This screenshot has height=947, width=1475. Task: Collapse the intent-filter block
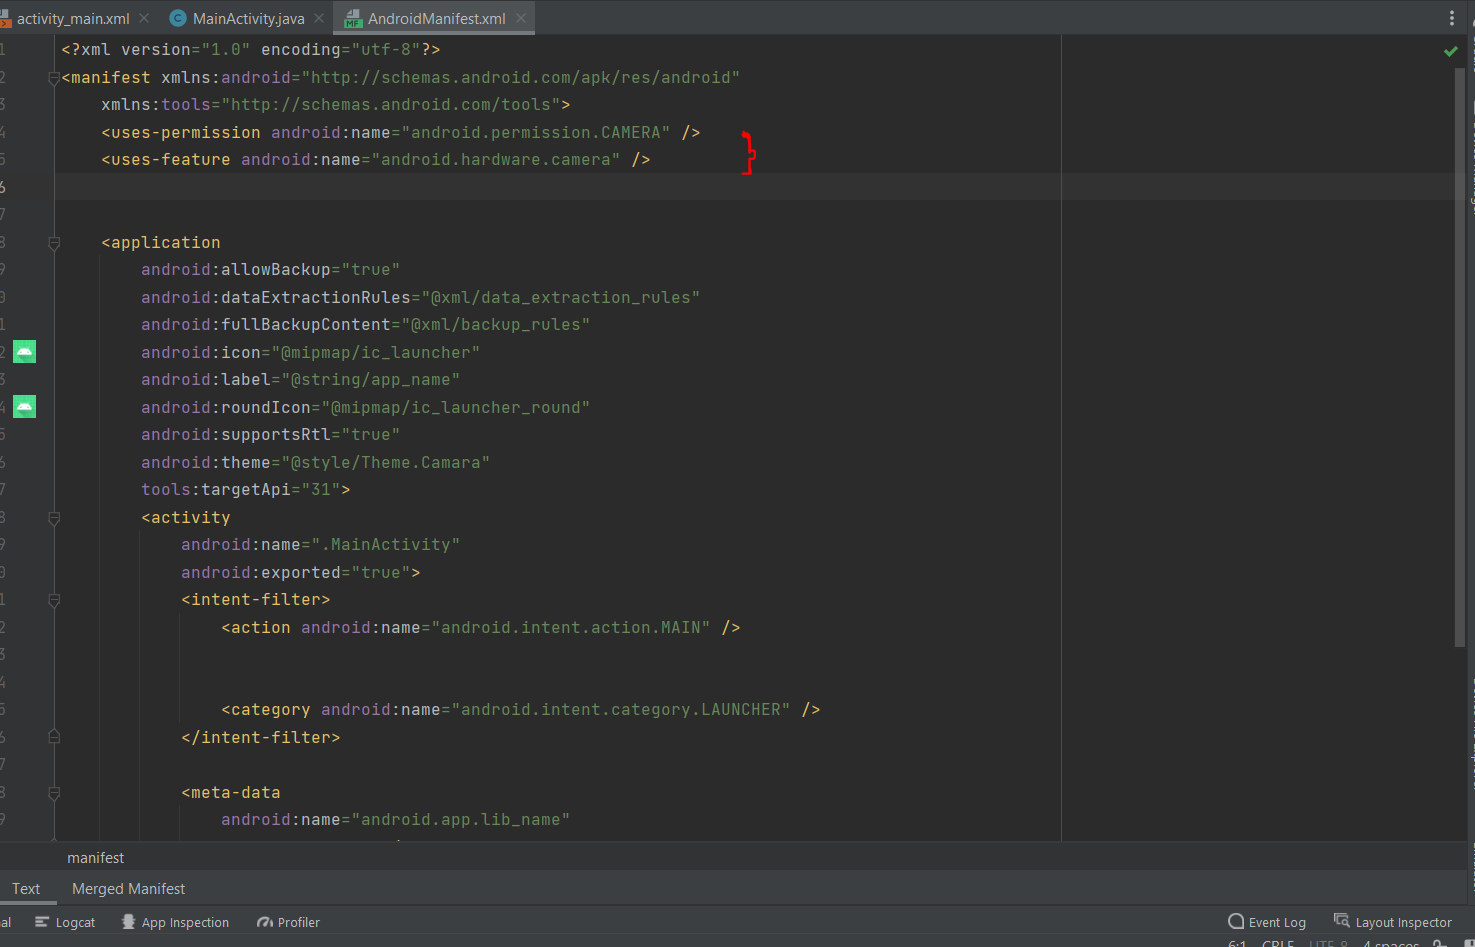(54, 601)
